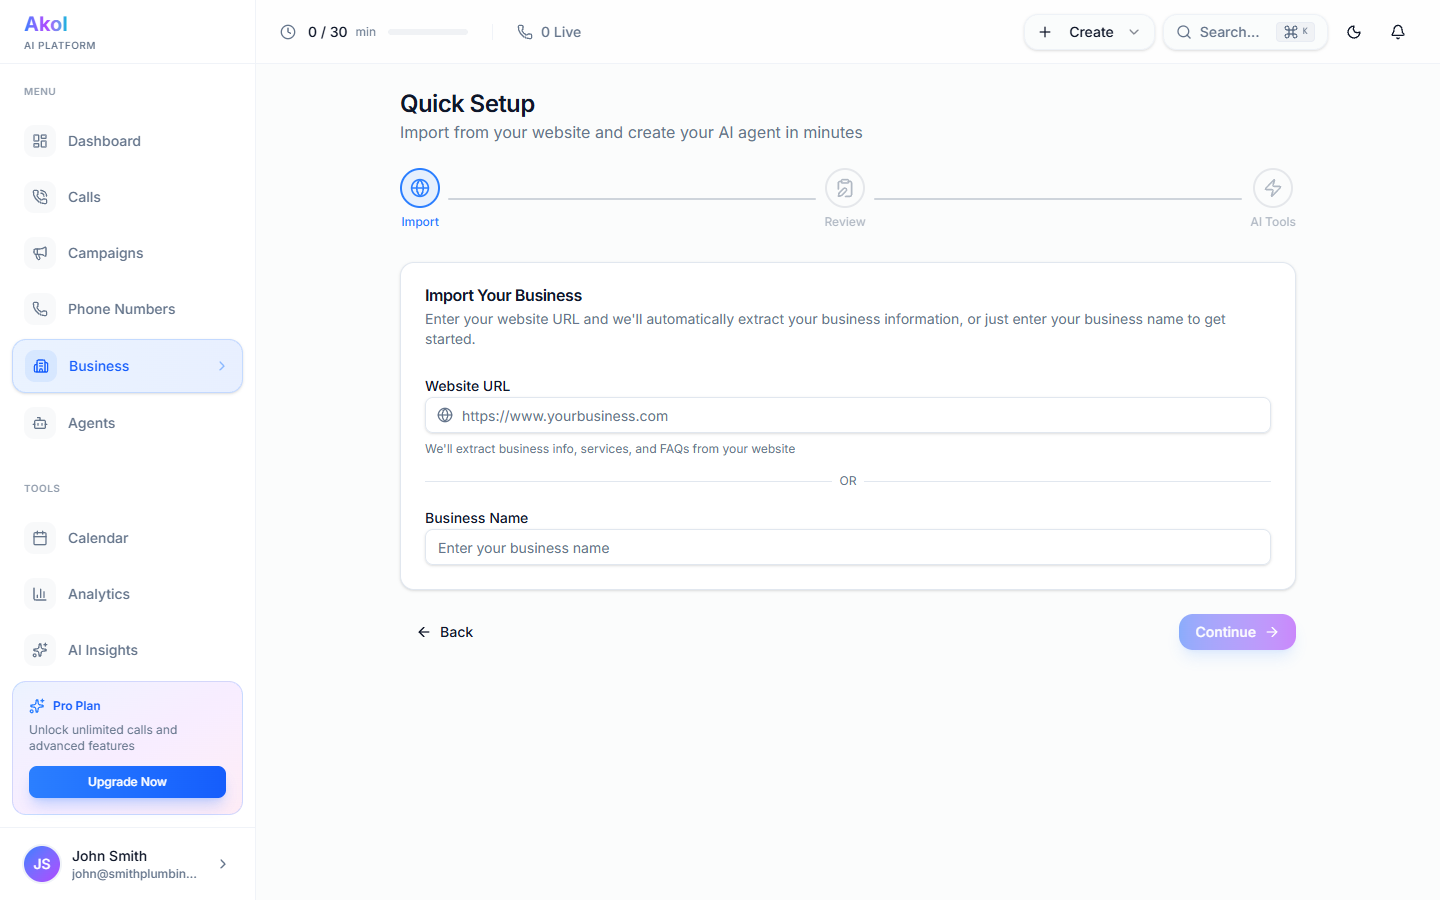Select the Import step in the setup wizard
This screenshot has width=1440, height=900.
419,187
